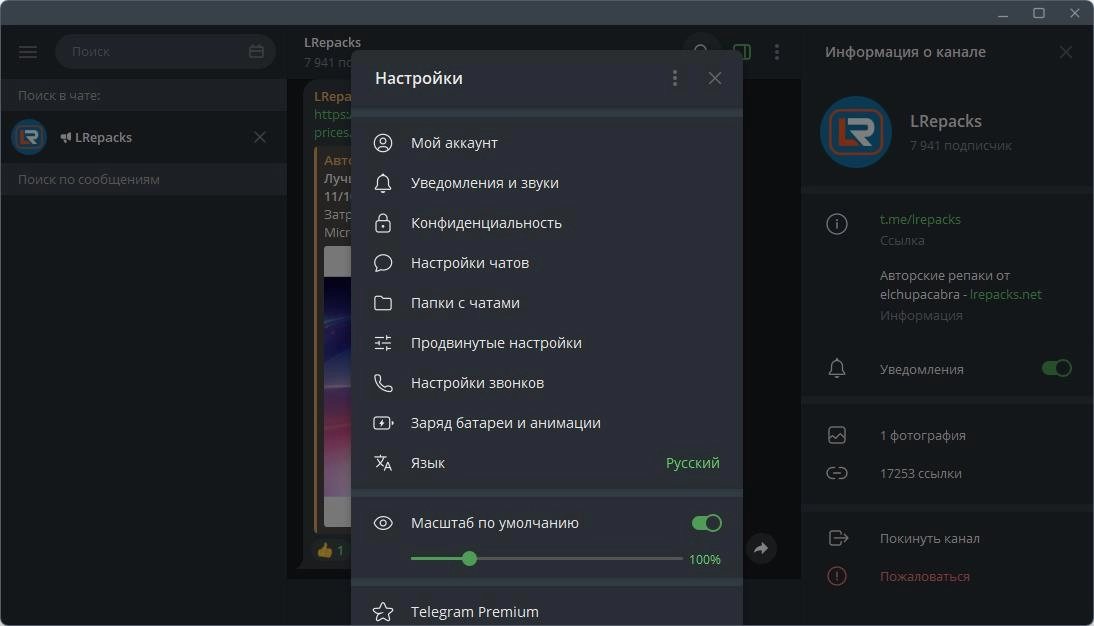
Task: Close the Настройки dialog
Action: click(x=714, y=78)
